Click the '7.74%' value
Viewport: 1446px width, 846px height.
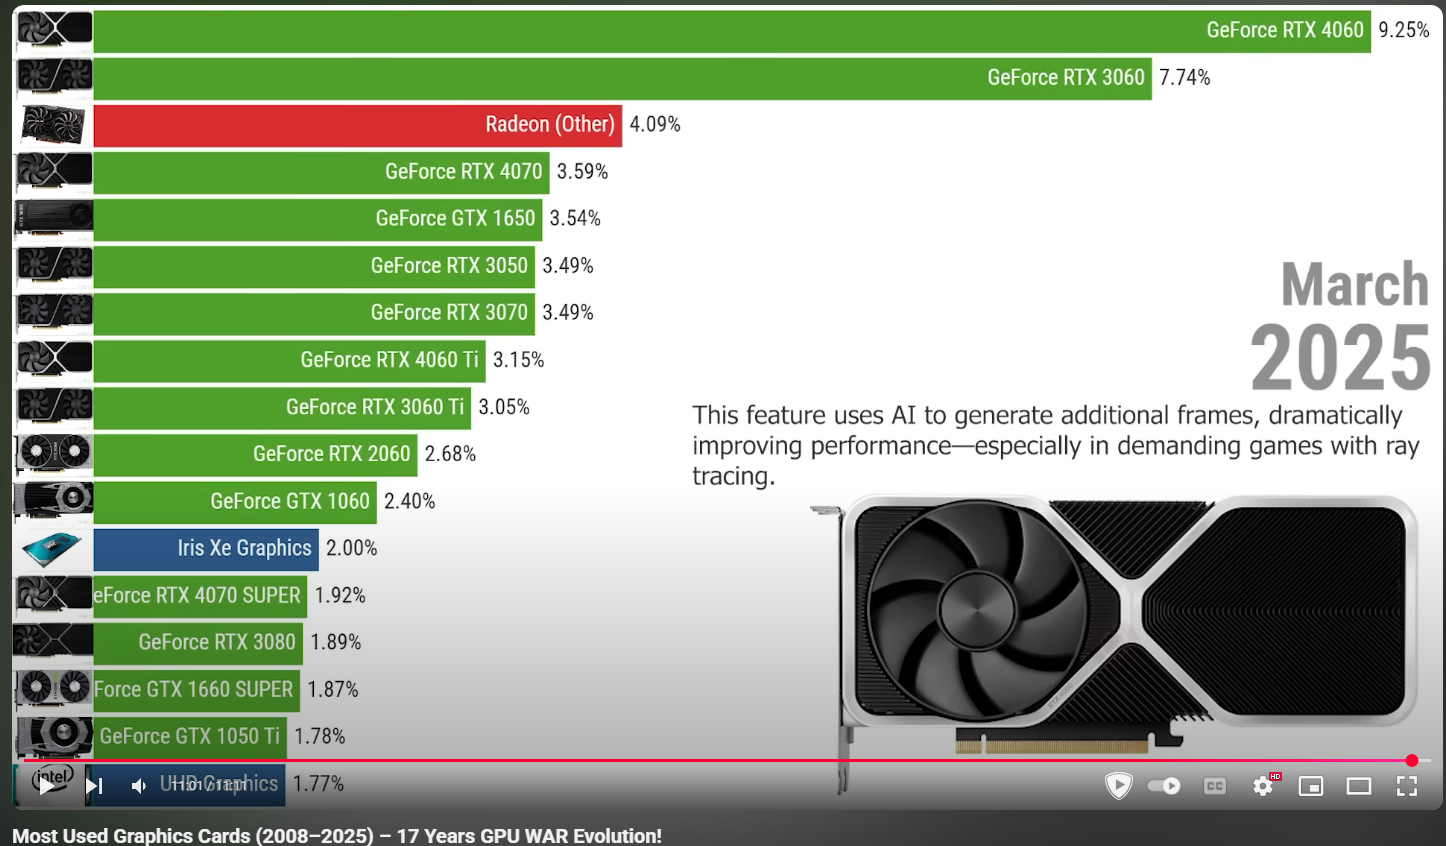click(x=1185, y=77)
